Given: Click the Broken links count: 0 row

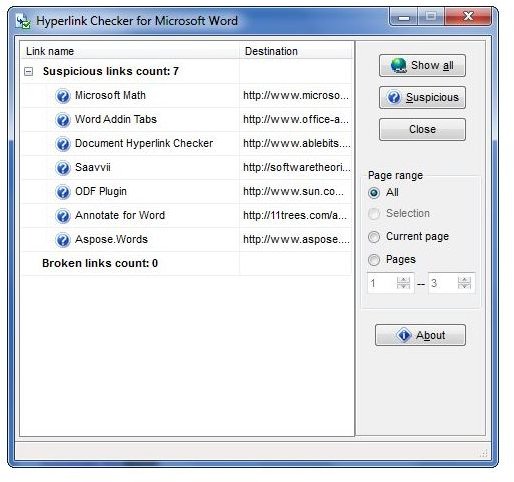Looking at the screenshot, I should (187, 264).
